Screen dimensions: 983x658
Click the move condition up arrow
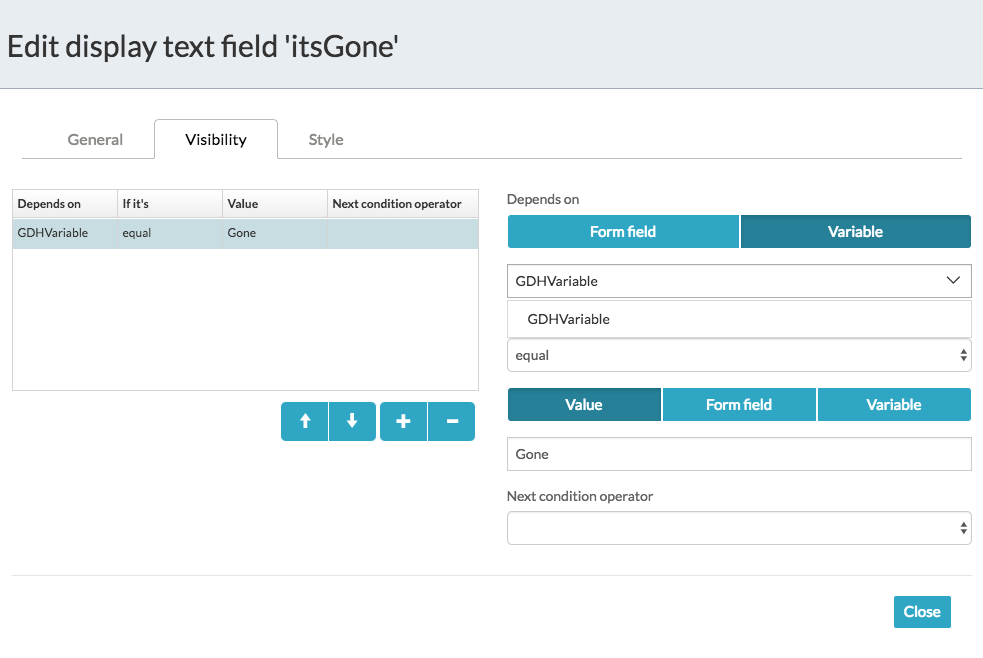(x=305, y=422)
